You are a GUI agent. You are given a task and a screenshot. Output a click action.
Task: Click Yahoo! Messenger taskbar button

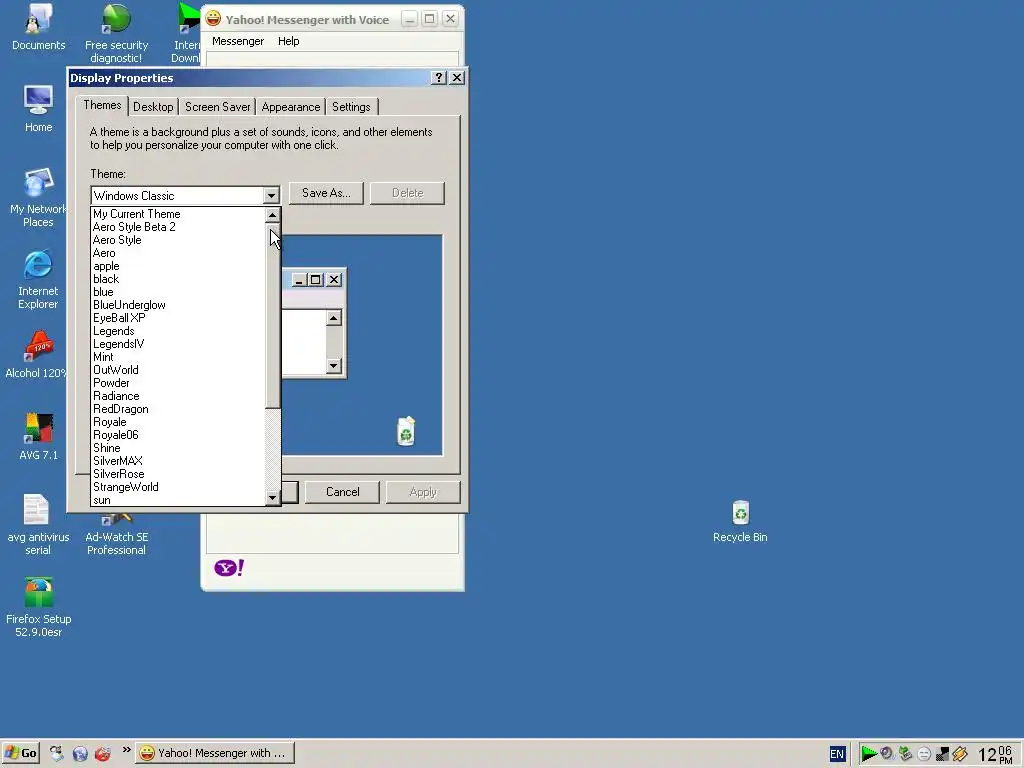coord(215,753)
